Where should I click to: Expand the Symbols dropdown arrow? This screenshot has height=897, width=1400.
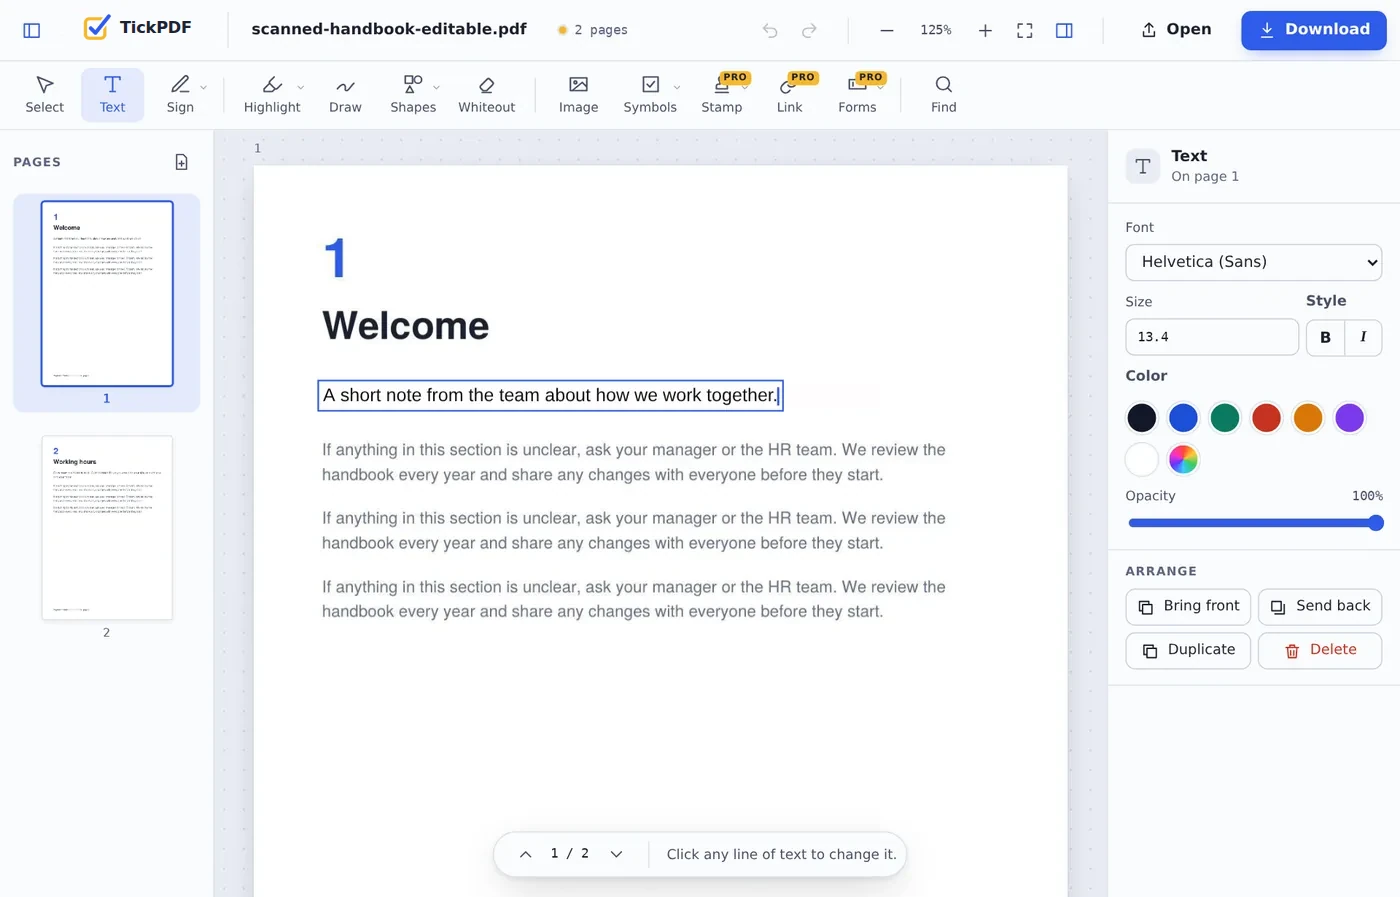coord(677,87)
